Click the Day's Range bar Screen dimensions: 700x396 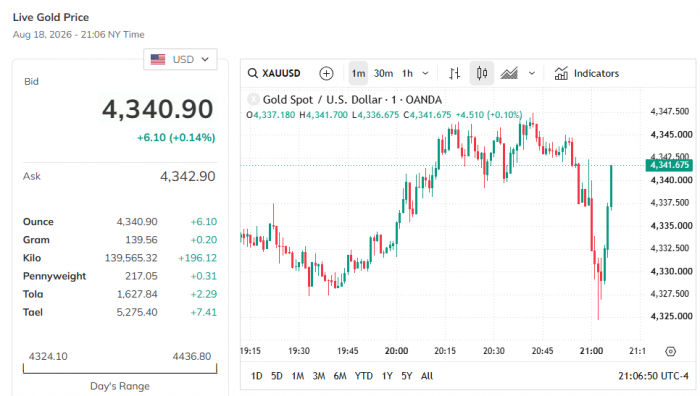coord(120,369)
